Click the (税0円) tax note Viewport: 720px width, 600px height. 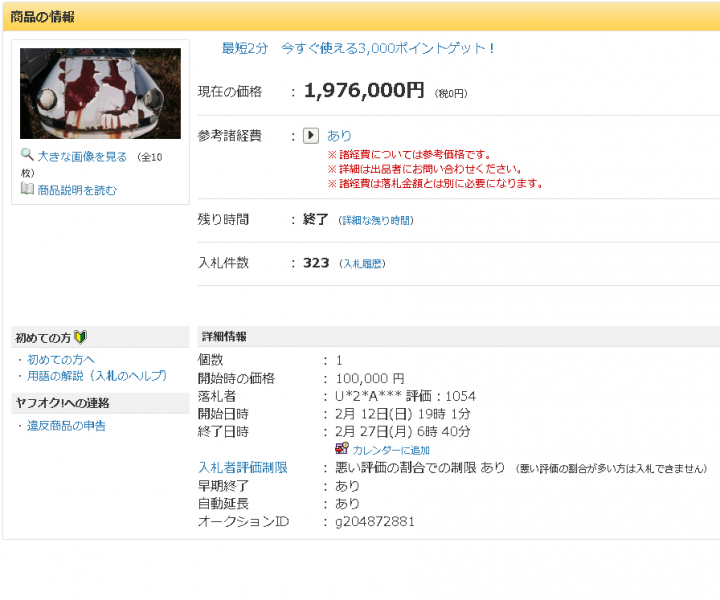click(x=451, y=94)
